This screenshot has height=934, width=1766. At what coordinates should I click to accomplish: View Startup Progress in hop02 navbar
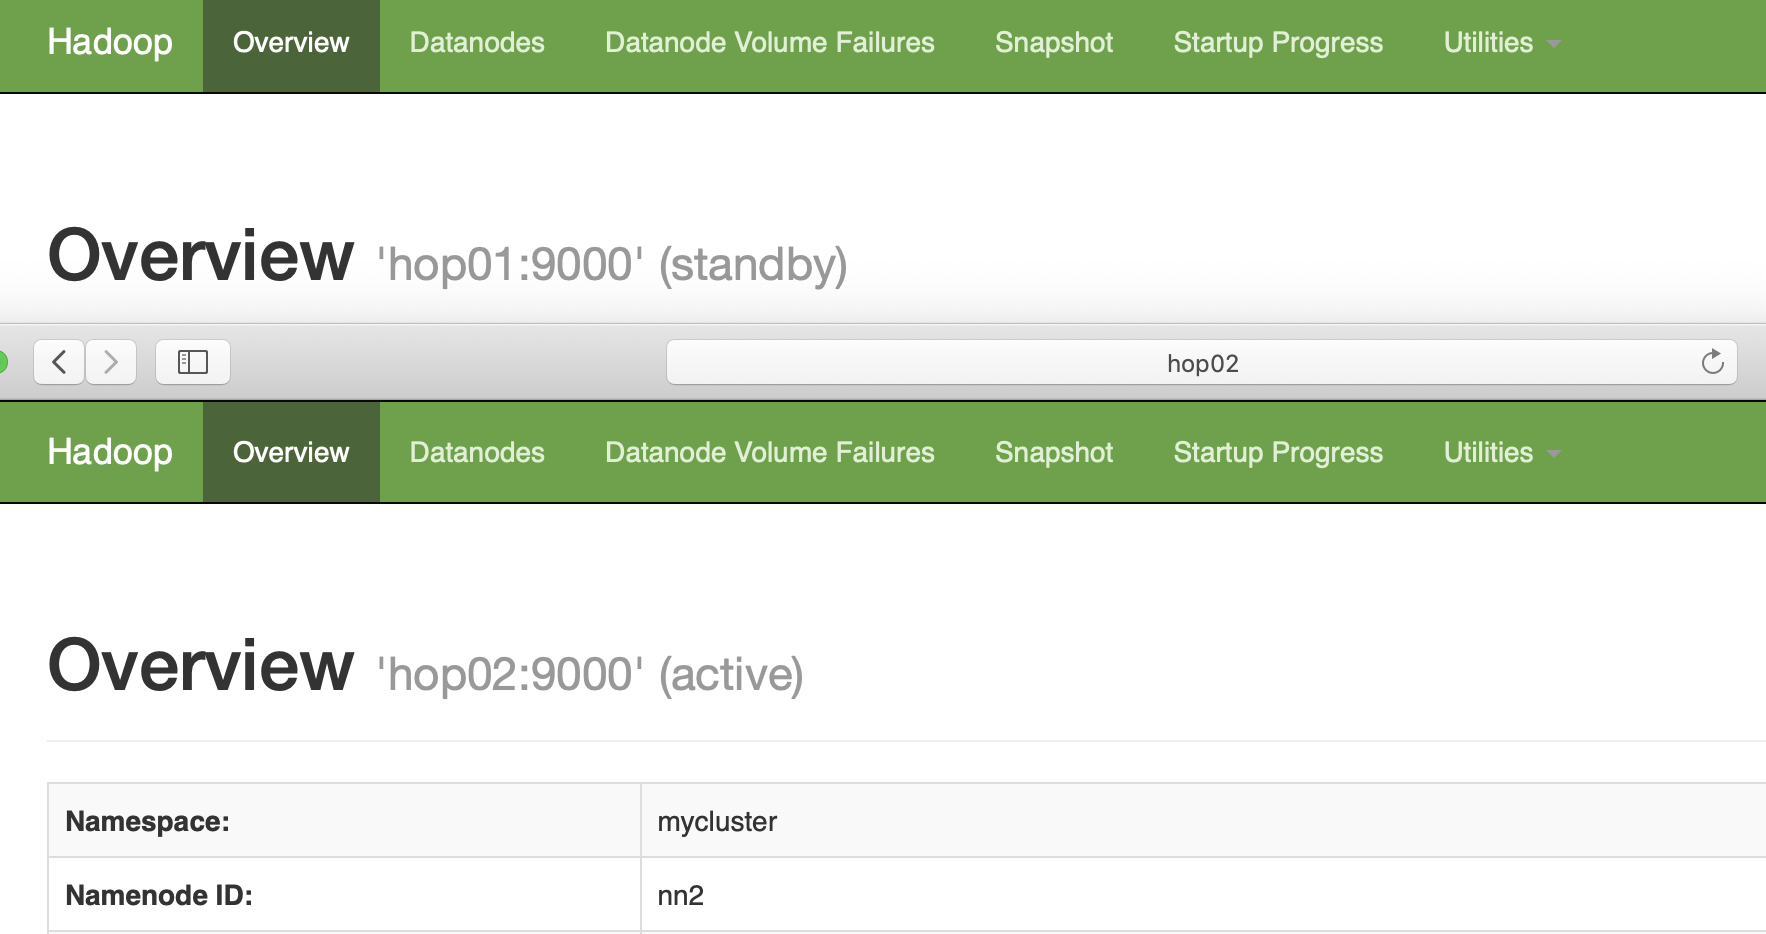click(1278, 453)
